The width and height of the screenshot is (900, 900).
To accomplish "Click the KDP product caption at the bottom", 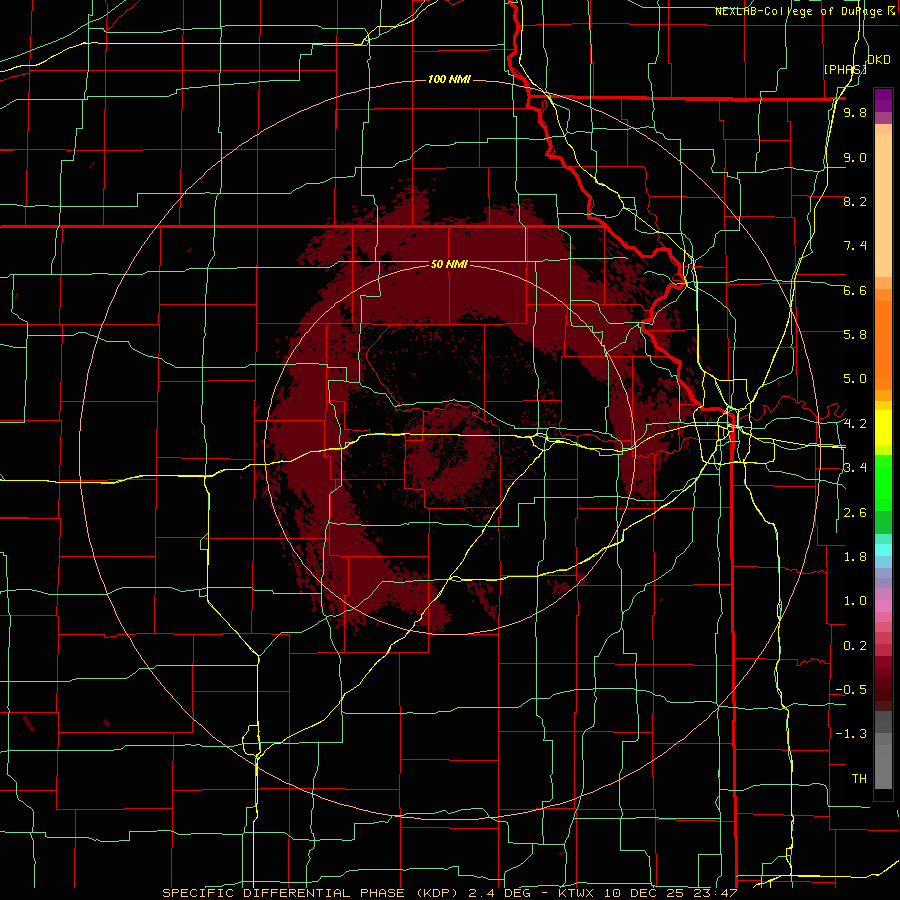I will pos(449,893).
